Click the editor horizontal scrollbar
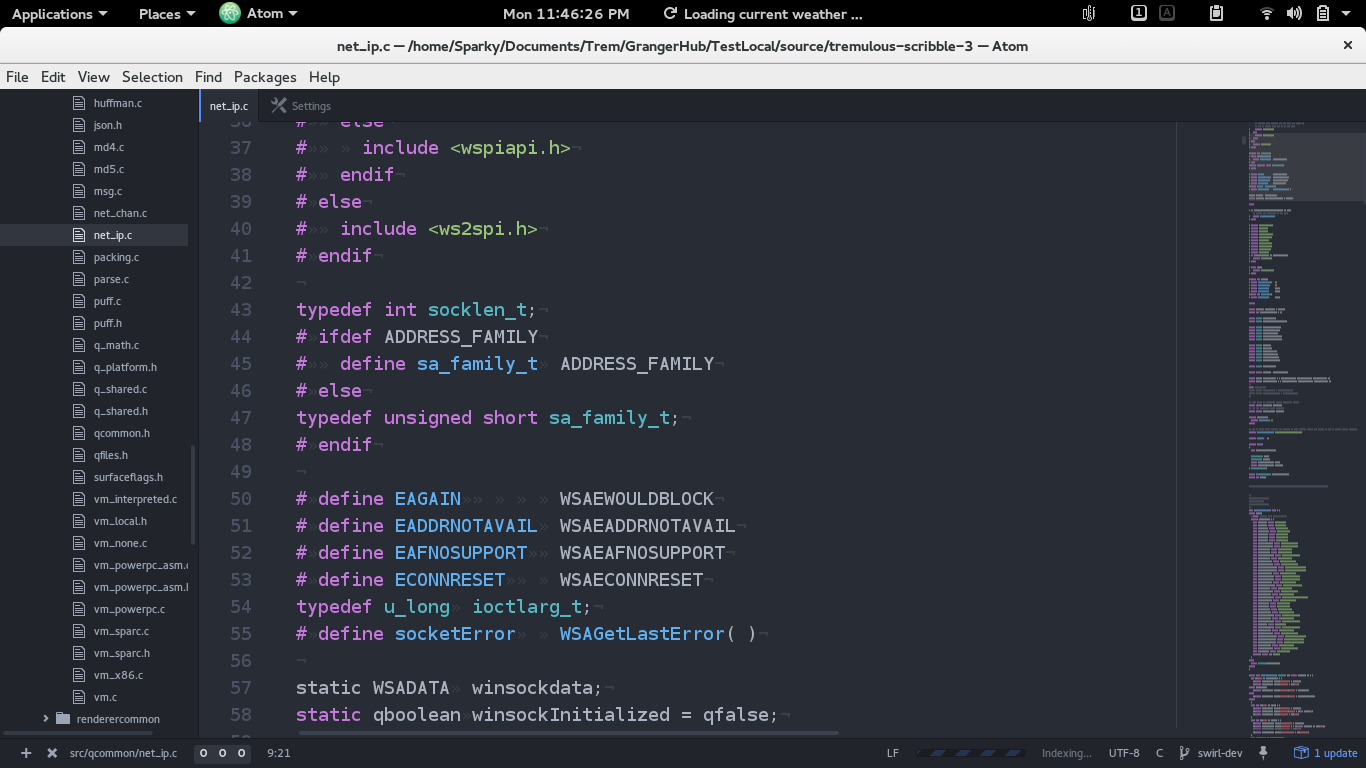The width and height of the screenshot is (1366, 768). [x=569, y=733]
